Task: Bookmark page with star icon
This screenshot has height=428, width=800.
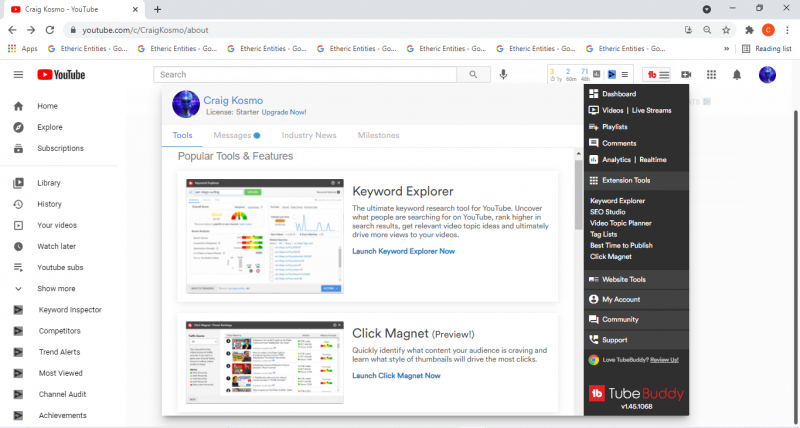Action: tap(726, 30)
